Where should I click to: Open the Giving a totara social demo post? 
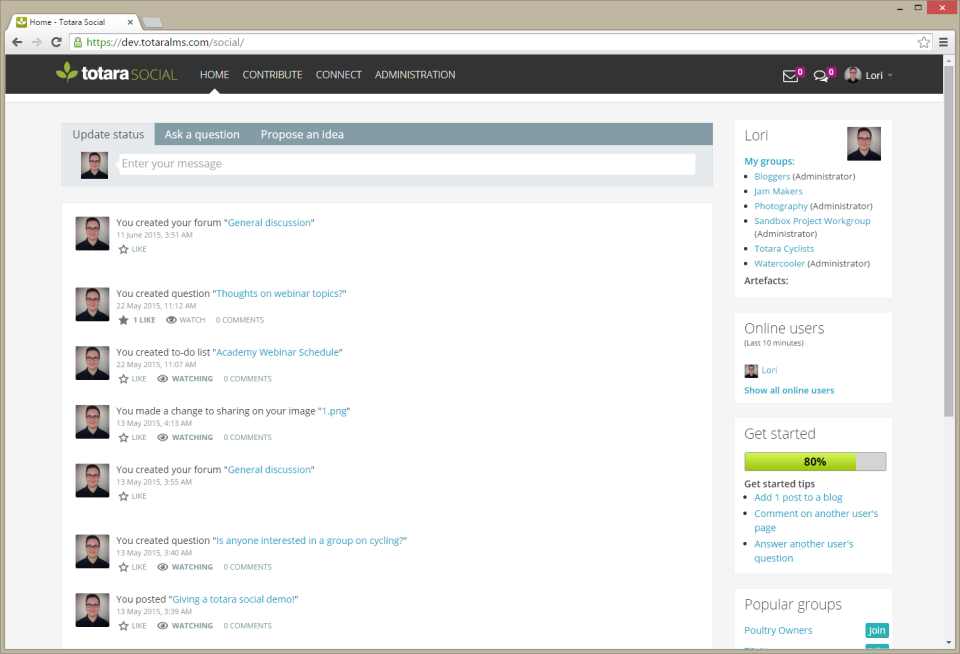[233, 600]
